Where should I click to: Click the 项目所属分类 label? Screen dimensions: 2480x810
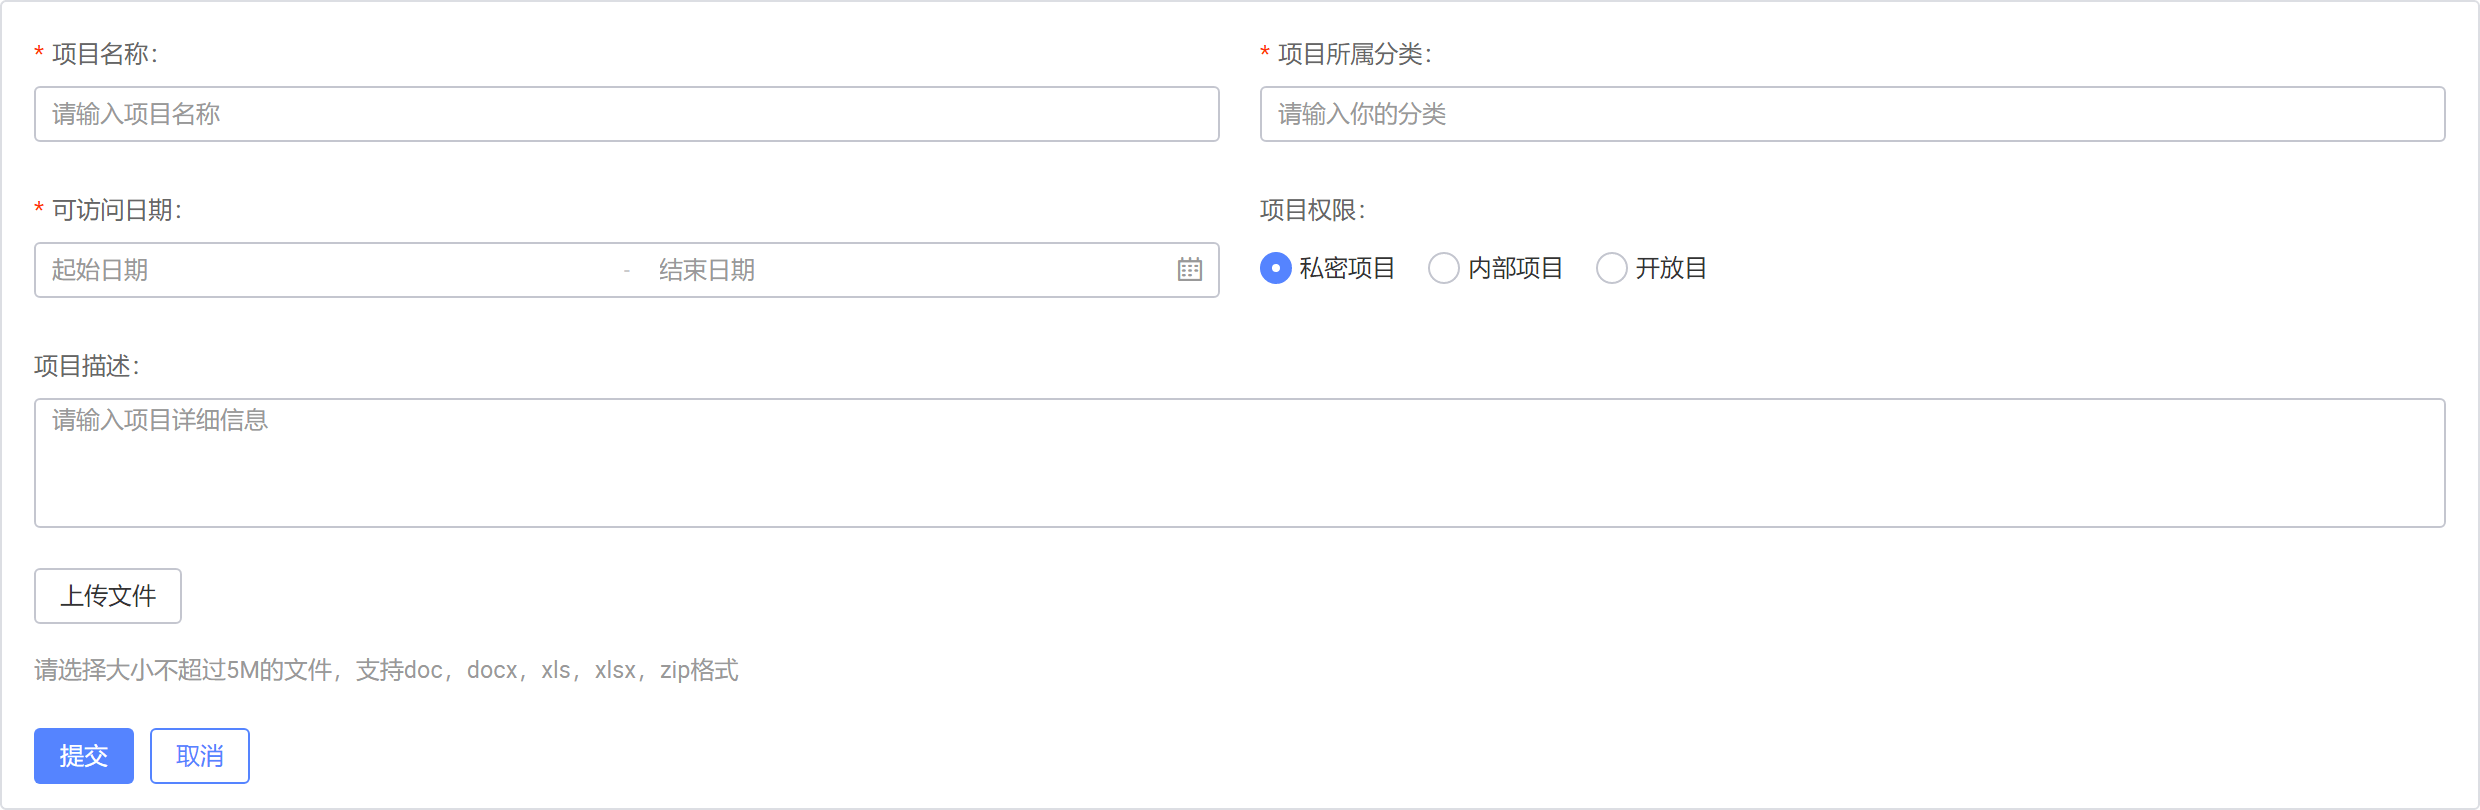[x=1355, y=55]
